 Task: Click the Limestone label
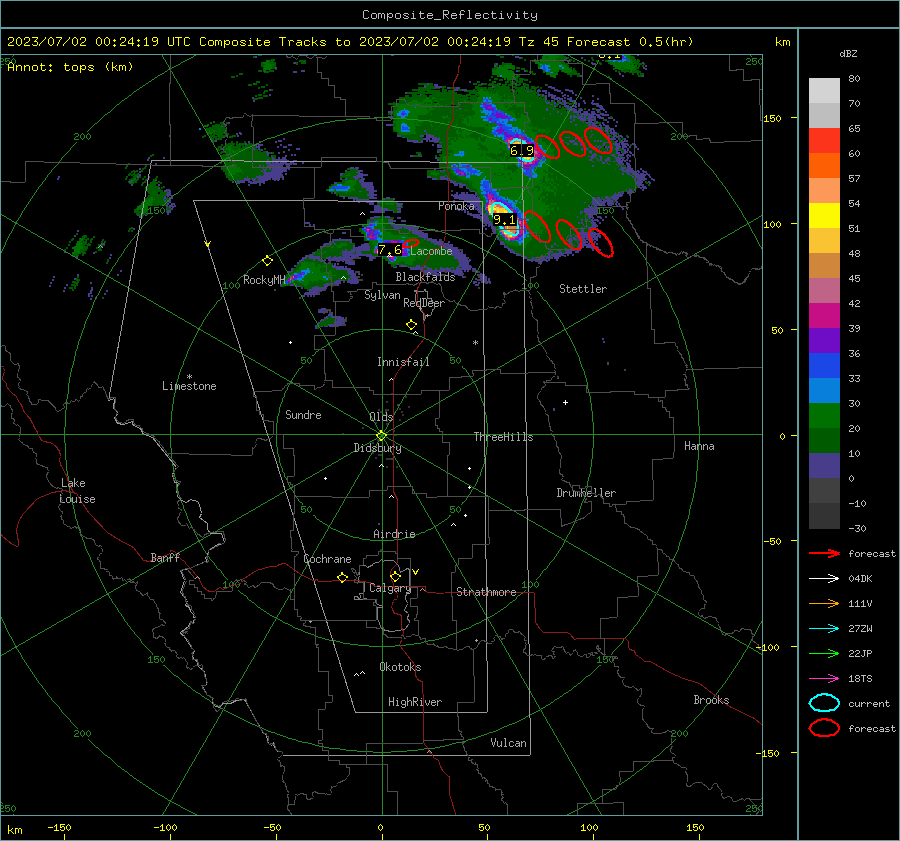click(189, 386)
